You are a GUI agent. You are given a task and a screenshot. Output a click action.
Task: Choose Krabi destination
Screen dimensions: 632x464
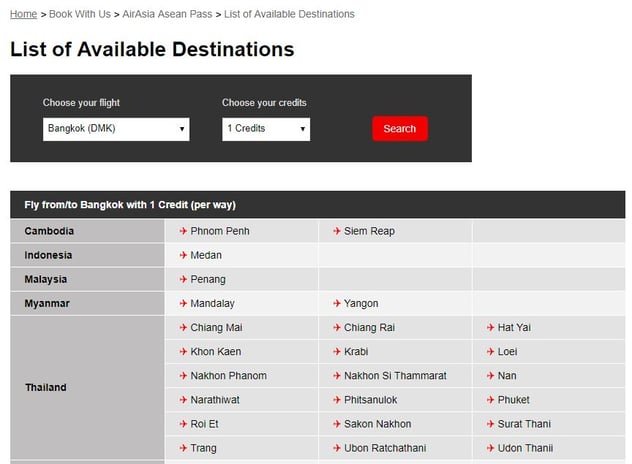coord(356,352)
